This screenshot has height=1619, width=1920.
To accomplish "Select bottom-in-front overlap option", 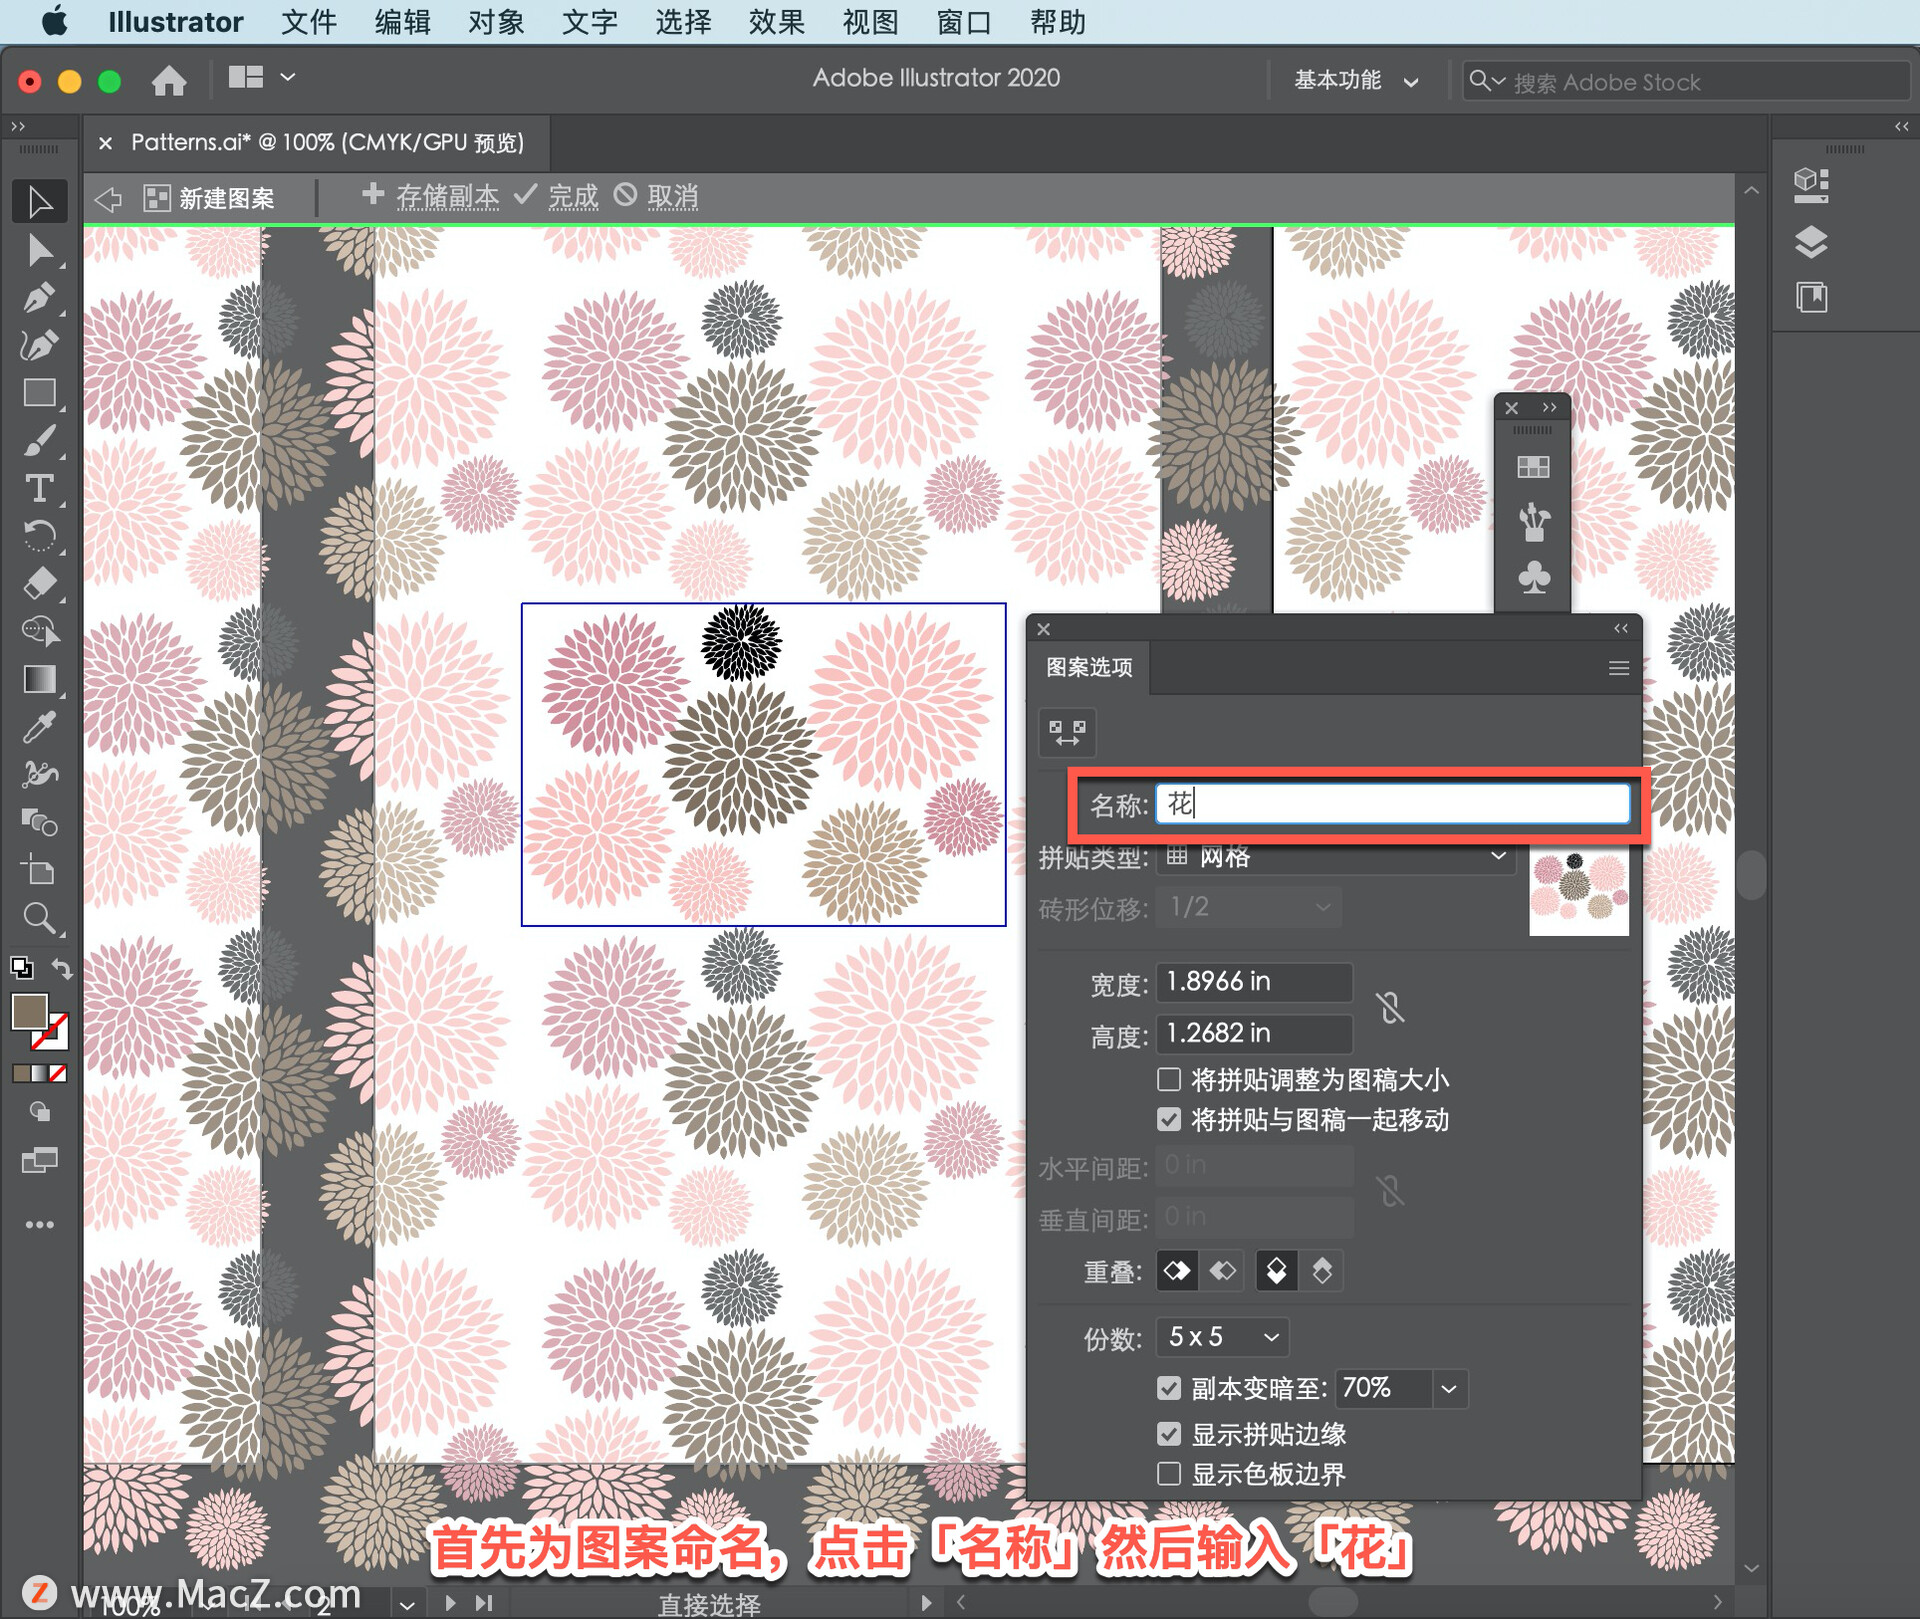I will (x=1322, y=1271).
